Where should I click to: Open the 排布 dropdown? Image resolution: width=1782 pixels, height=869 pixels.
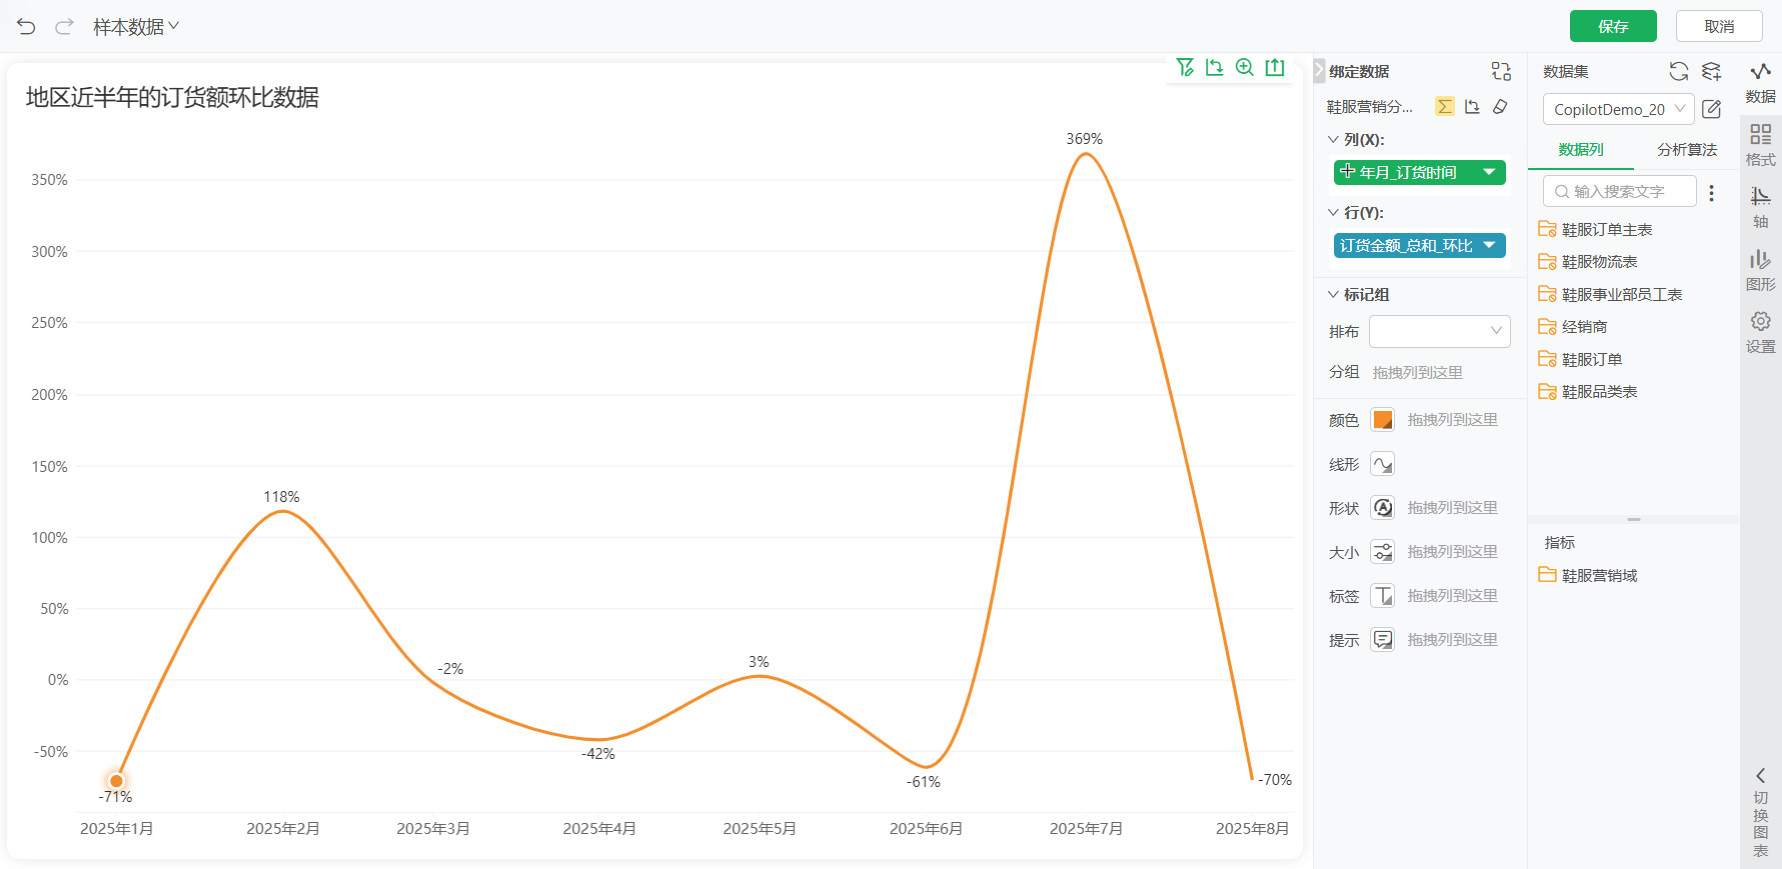1439,331
